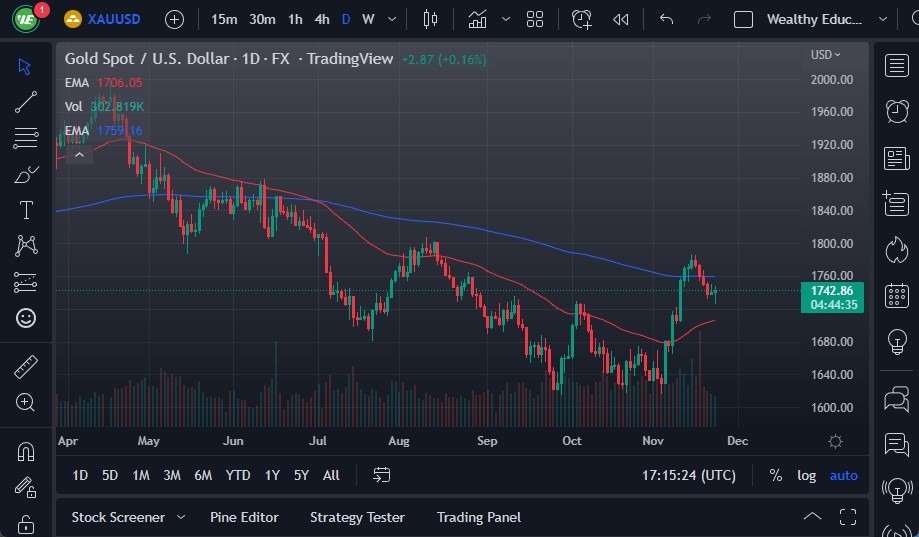Toggle the log scale option
Image resolution: width=919 pixels, height=537 pixels.
coord(806,475)
